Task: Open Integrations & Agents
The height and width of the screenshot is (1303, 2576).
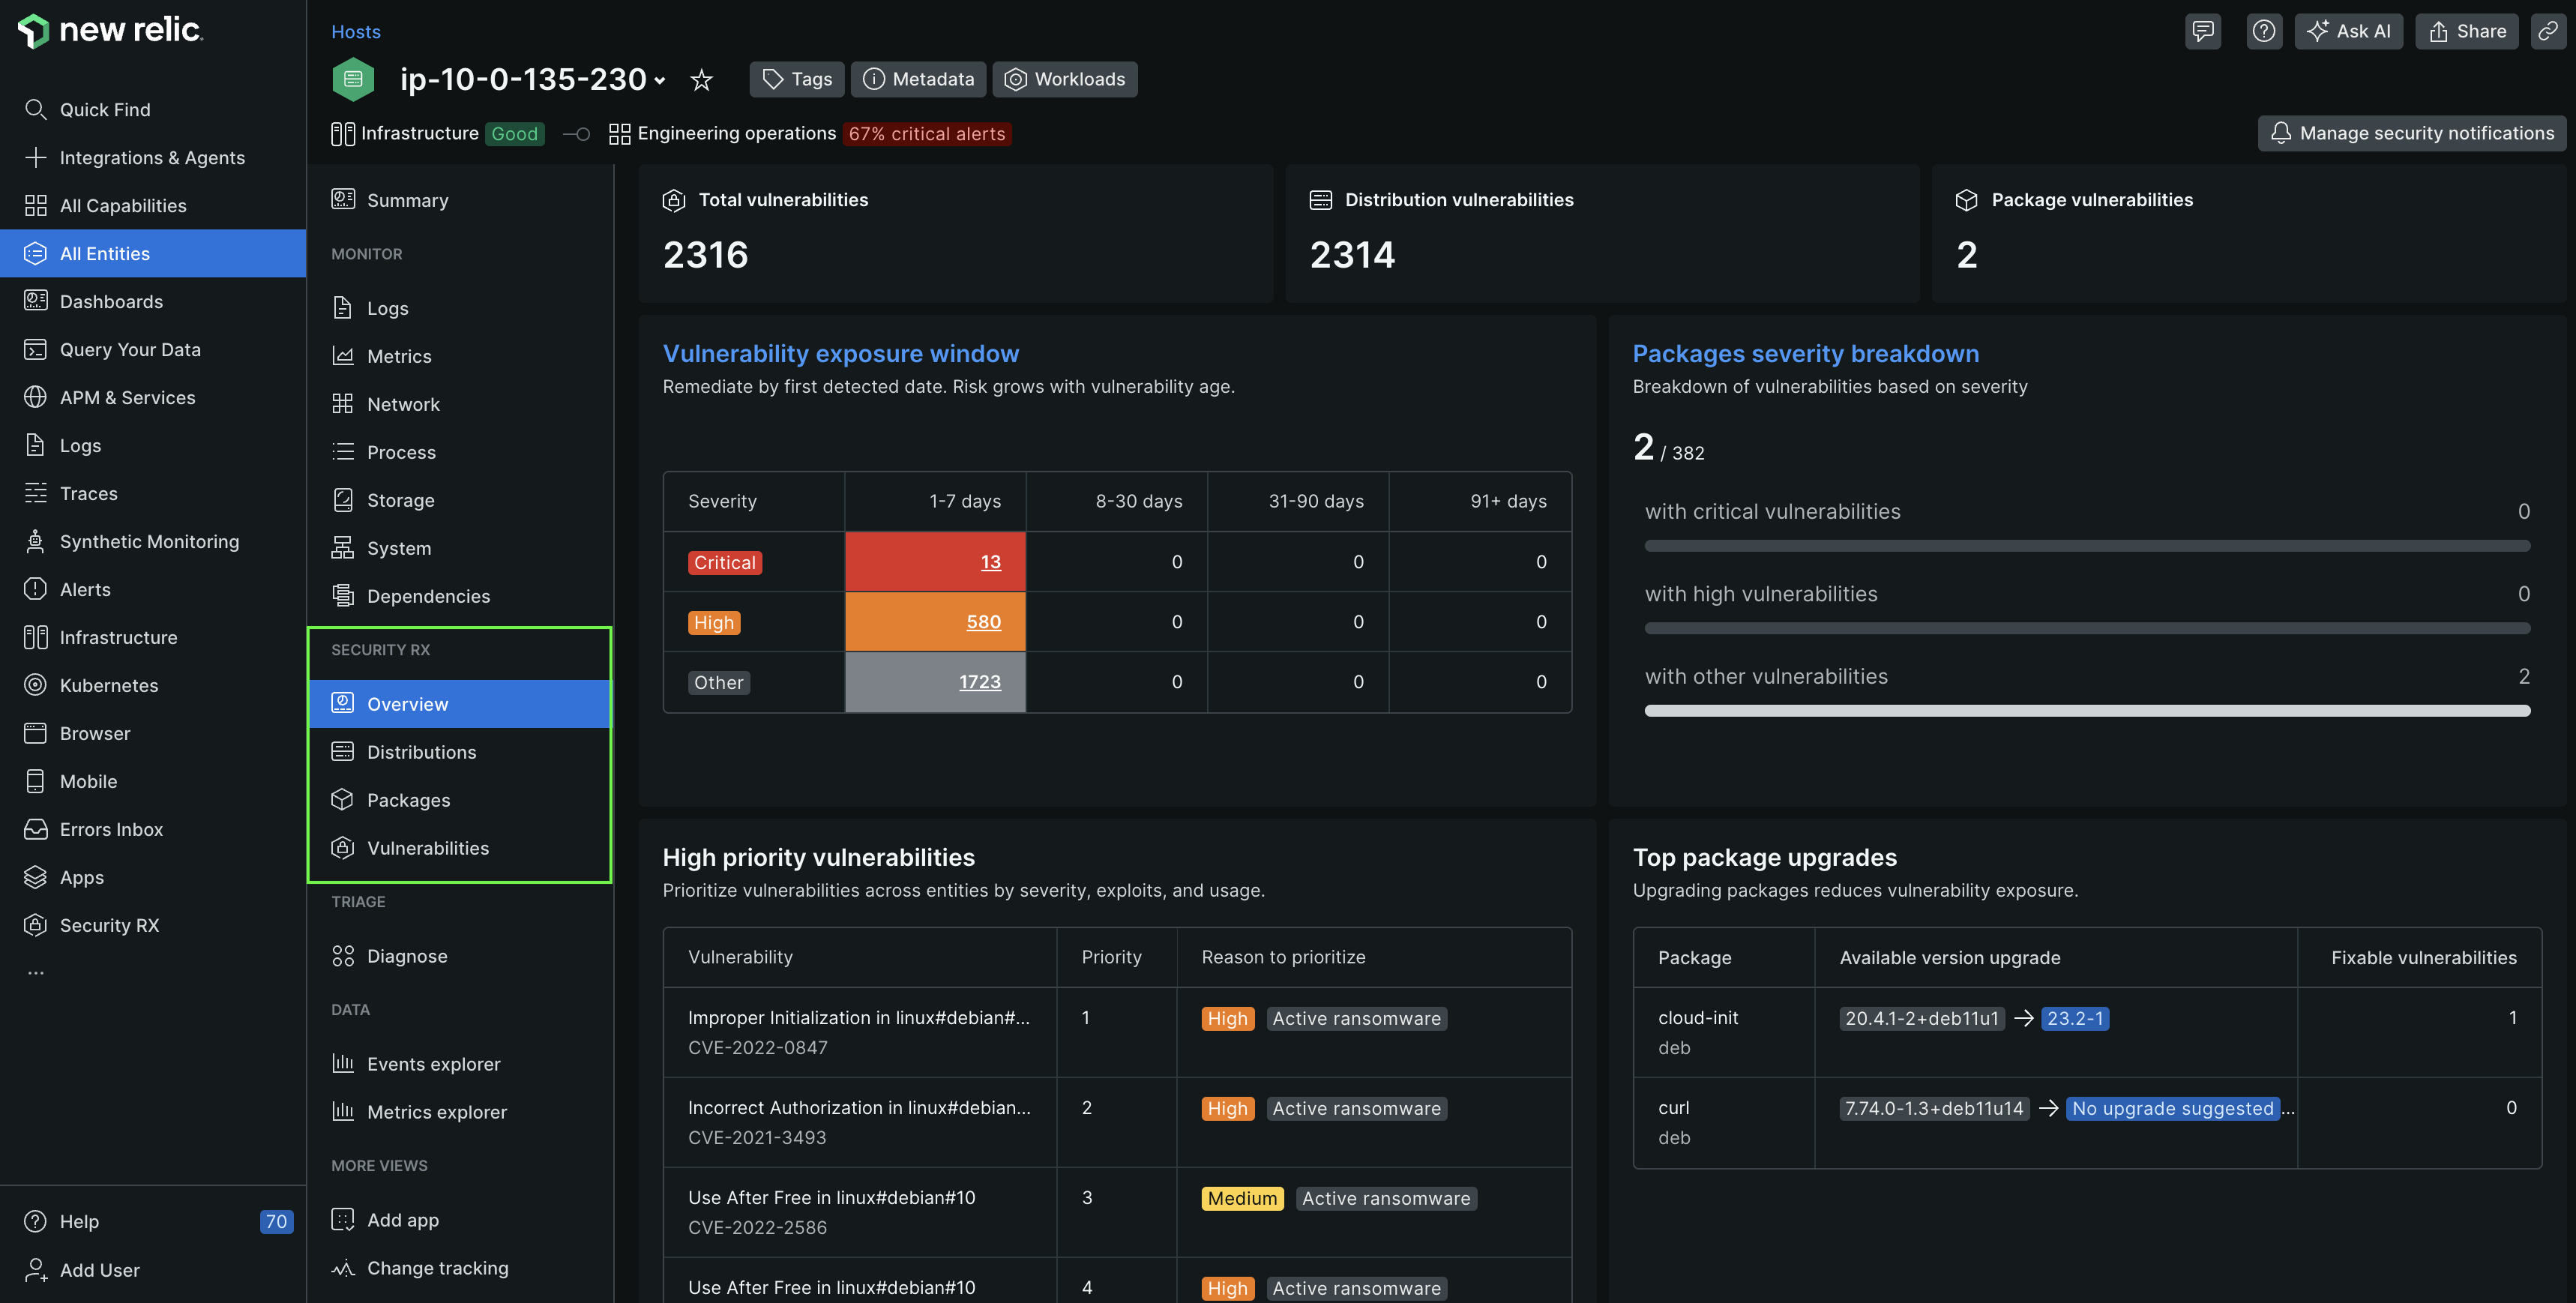Action: [153, 157]
